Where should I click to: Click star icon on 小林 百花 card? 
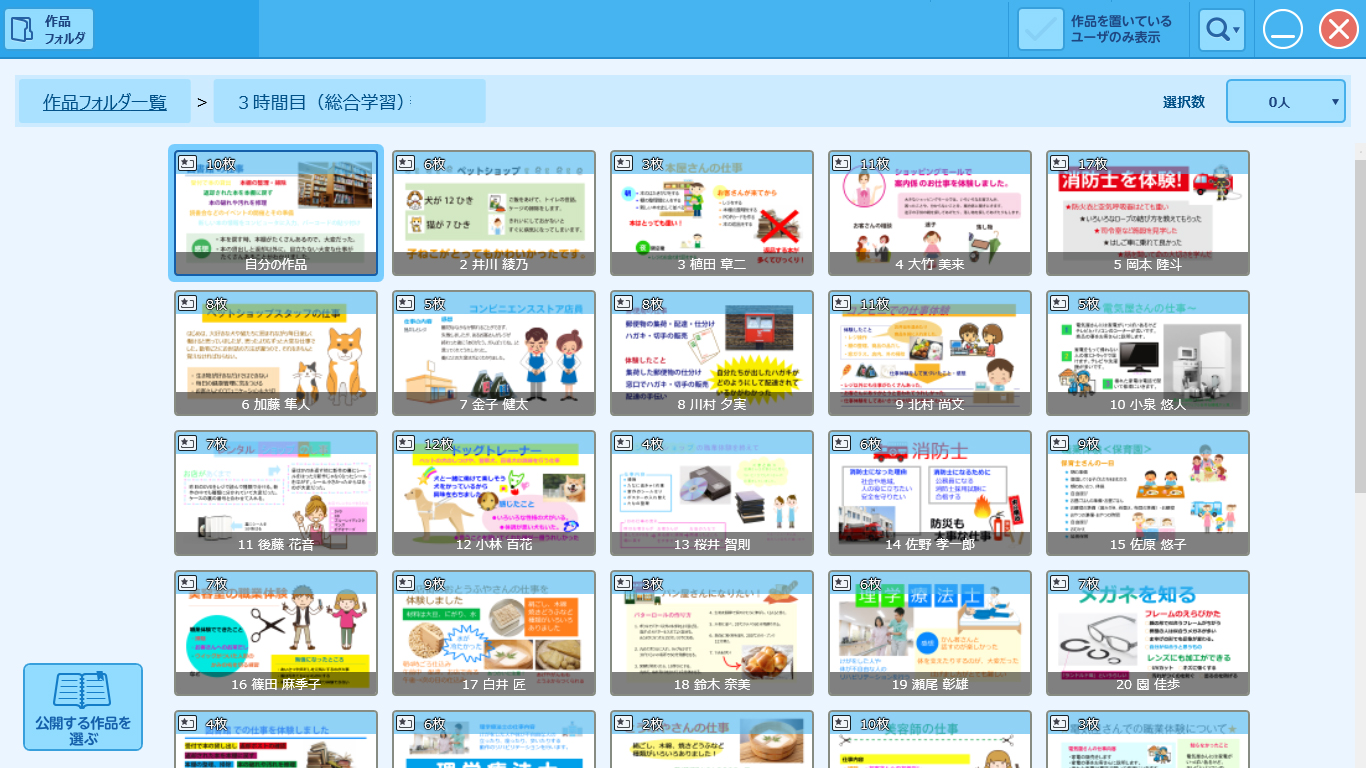click(x=405, y=443)
